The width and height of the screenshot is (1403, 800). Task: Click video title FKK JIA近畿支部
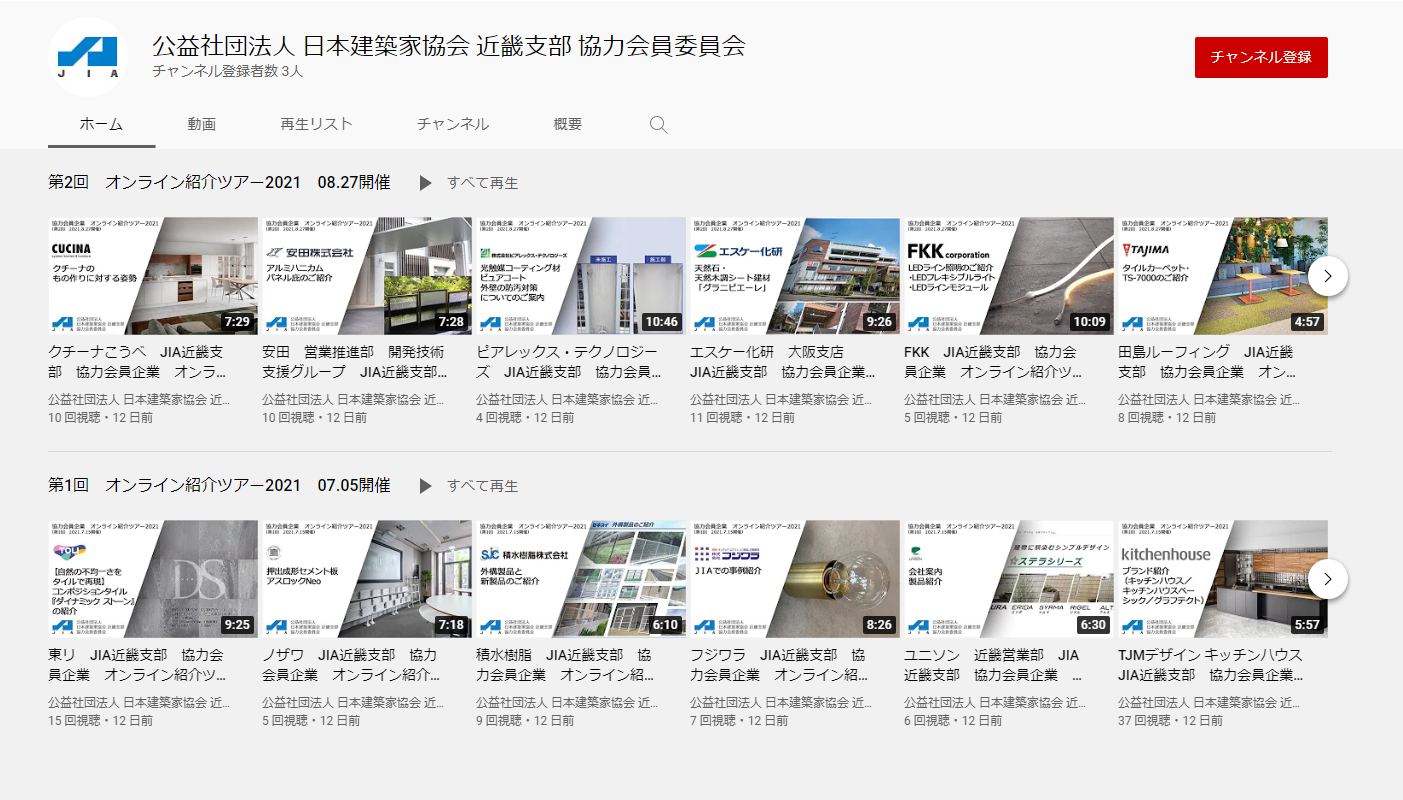(x=994, y=362)
